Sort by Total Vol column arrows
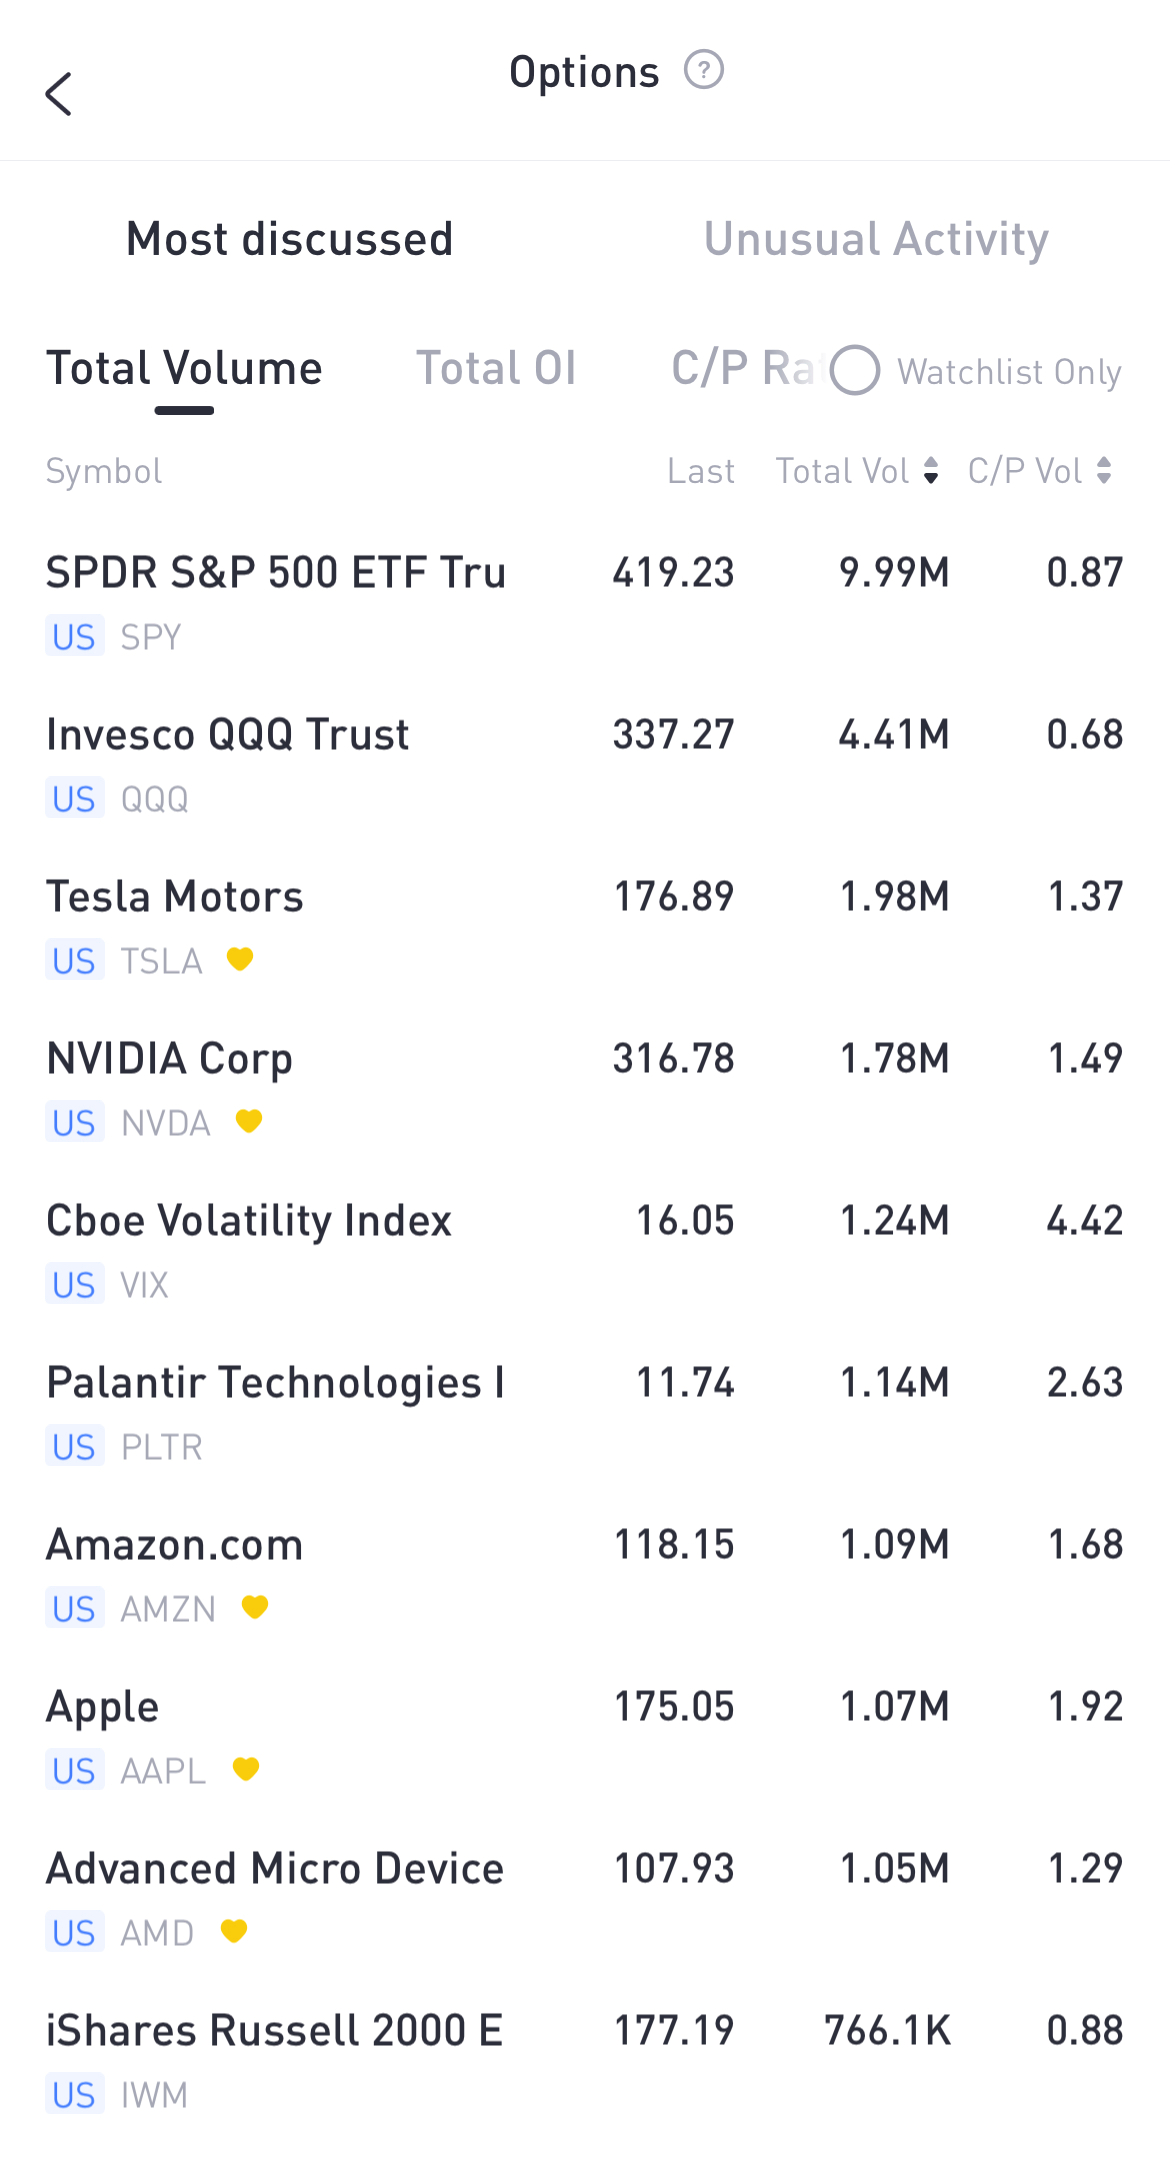 931,471
